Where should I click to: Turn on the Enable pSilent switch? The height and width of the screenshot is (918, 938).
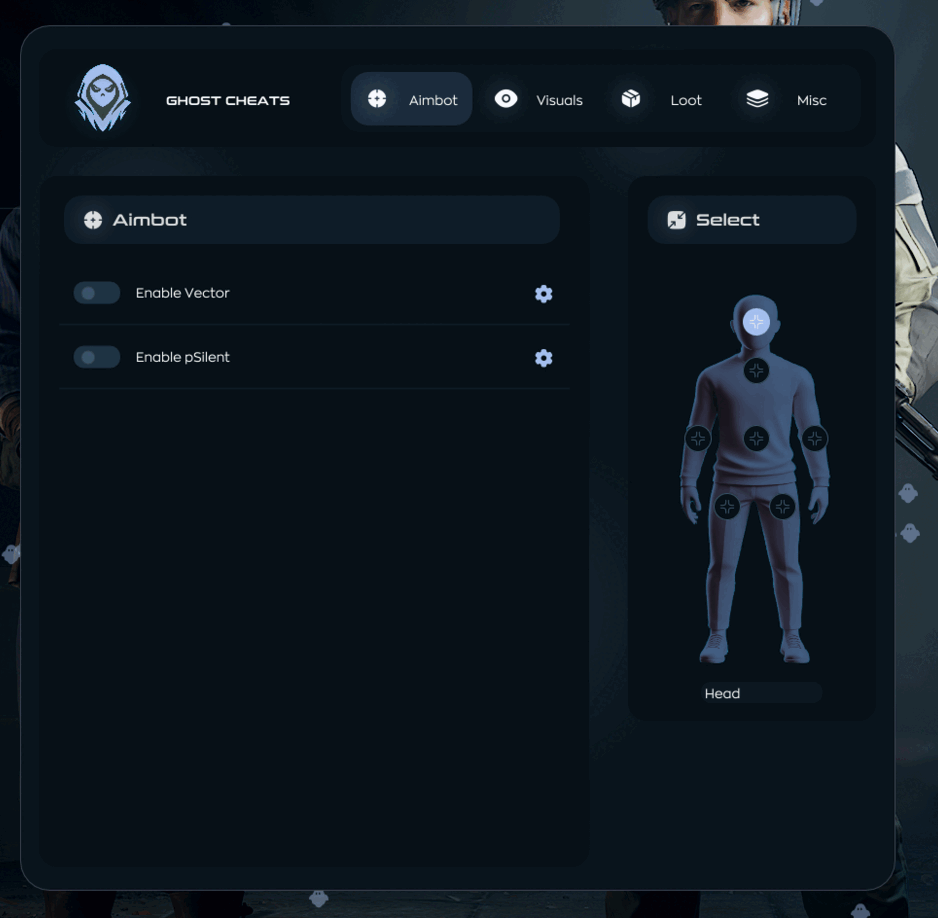click(97, 357)
